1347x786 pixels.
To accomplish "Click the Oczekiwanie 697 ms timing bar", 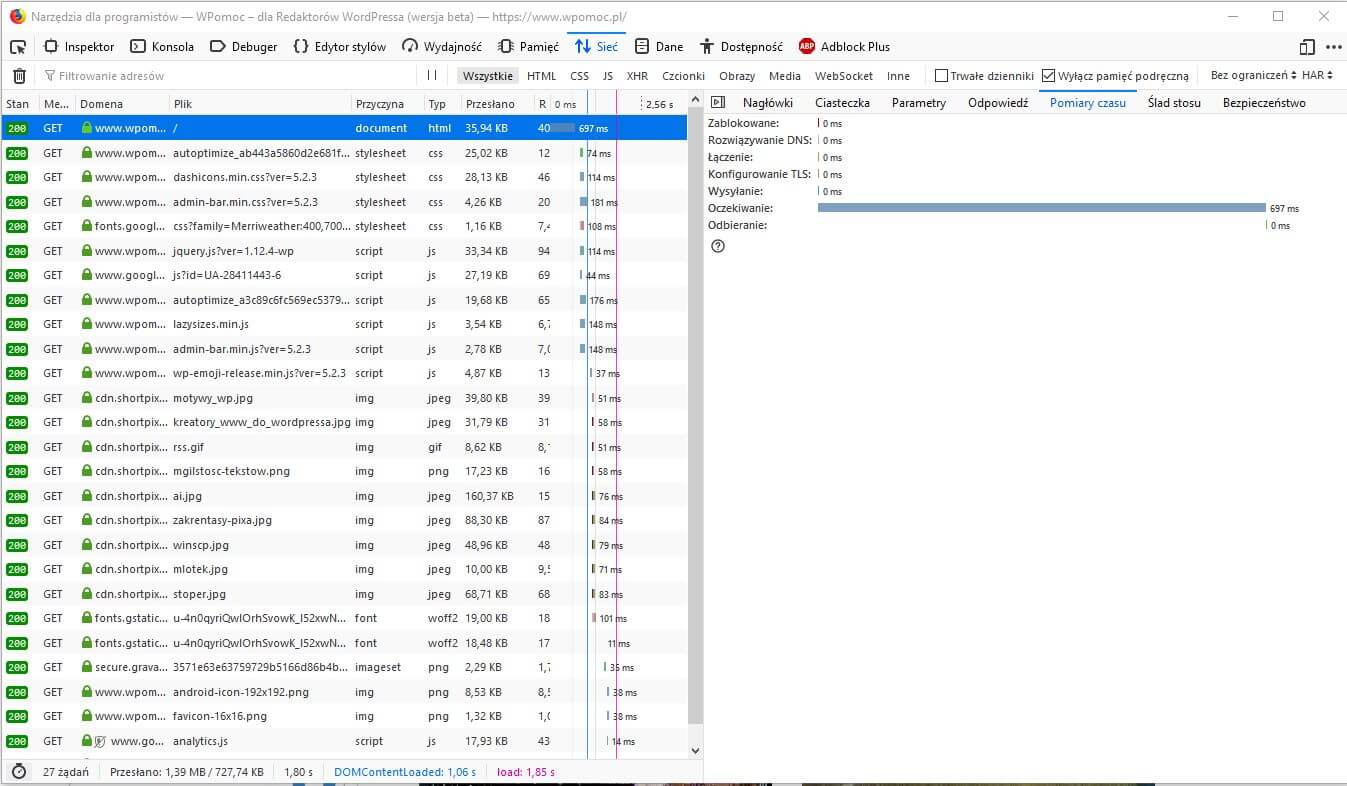I will [x=1042, y=208].
